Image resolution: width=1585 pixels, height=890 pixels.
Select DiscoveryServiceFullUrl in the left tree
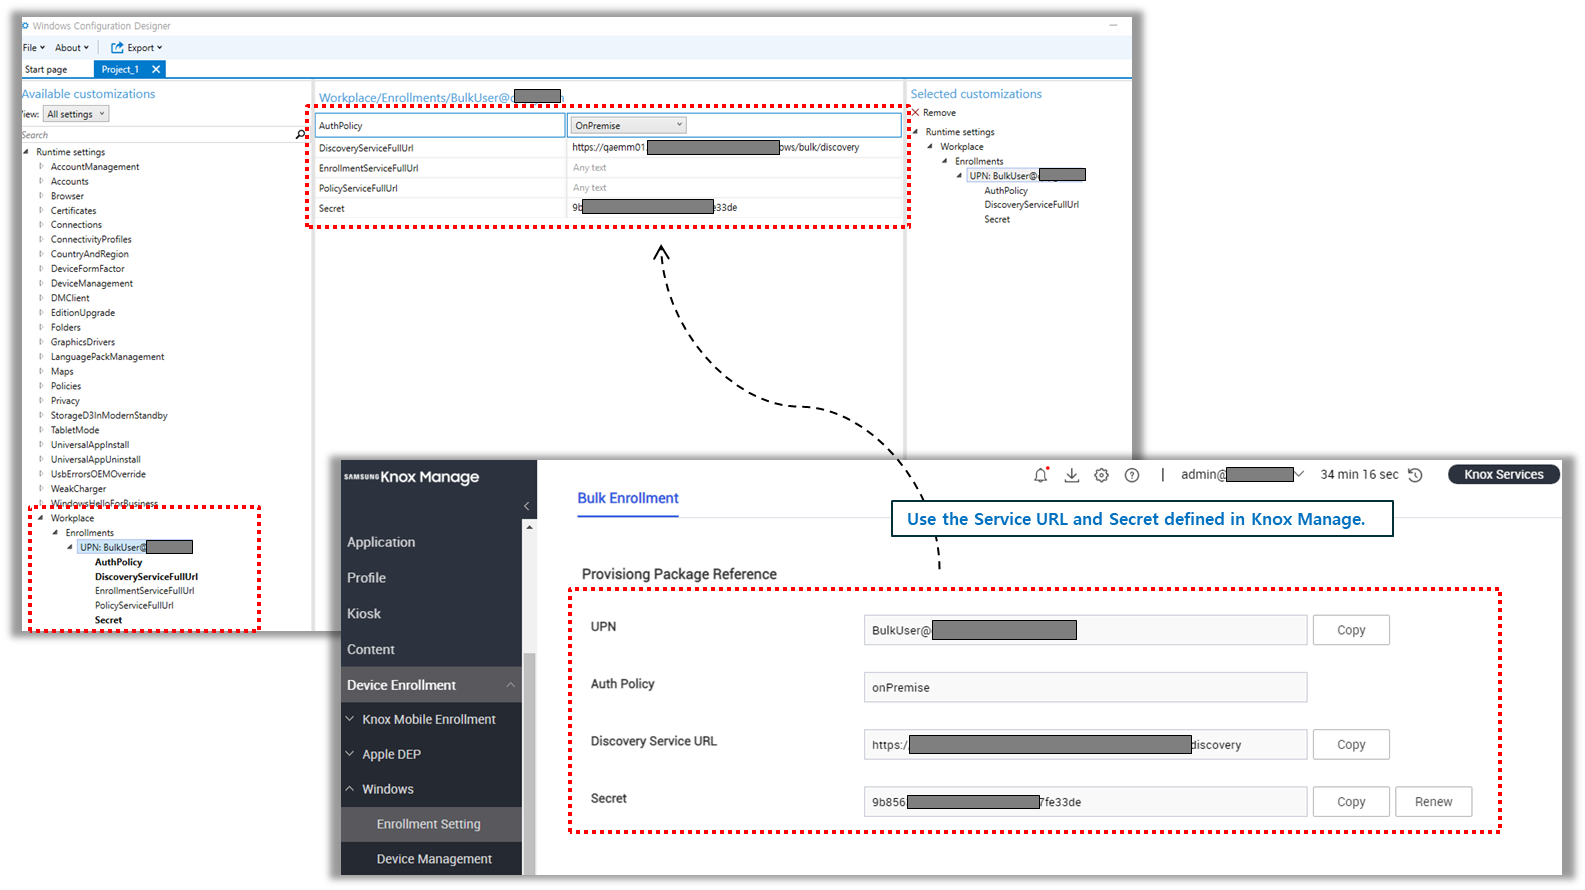coord(146,577)
